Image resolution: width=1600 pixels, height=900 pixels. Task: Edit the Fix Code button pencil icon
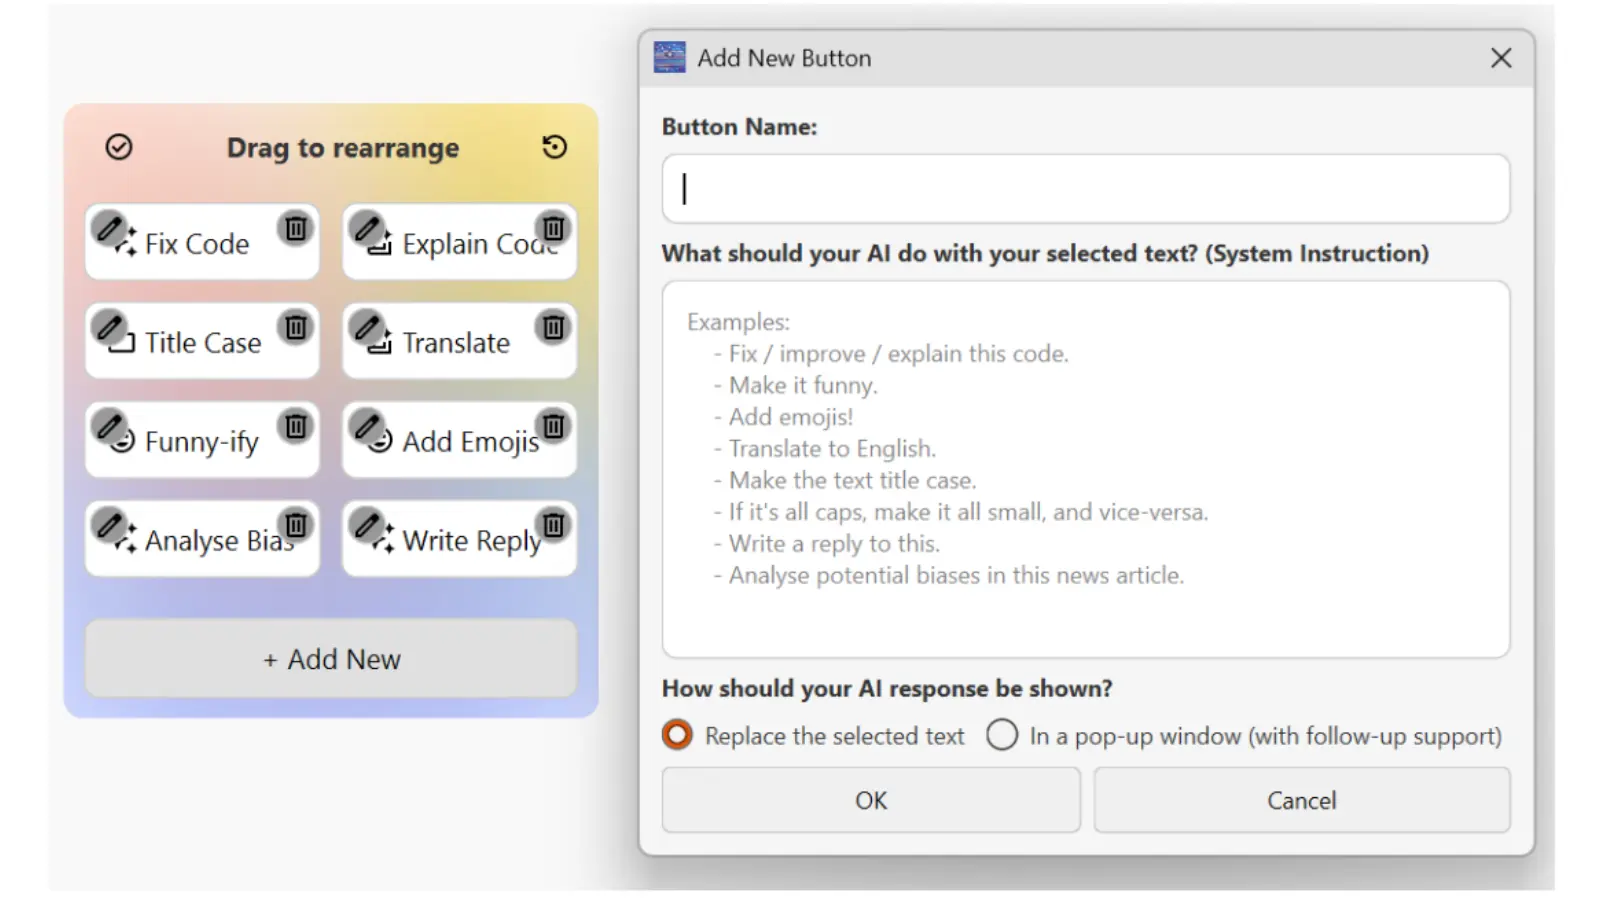point(109,228)
